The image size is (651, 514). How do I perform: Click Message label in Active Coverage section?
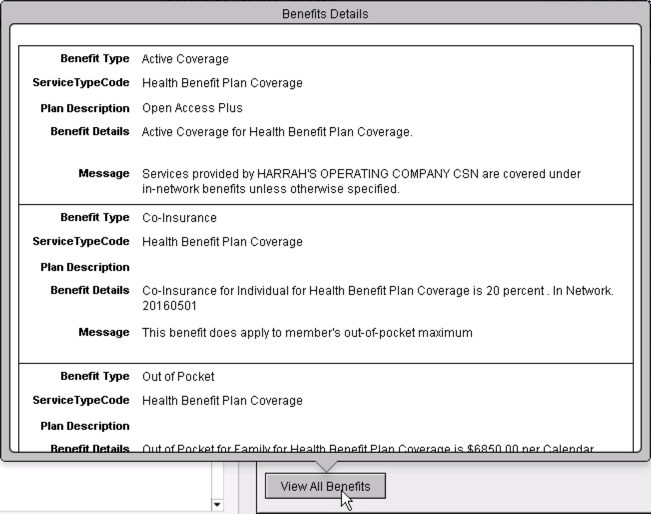[x=103, y=174]
